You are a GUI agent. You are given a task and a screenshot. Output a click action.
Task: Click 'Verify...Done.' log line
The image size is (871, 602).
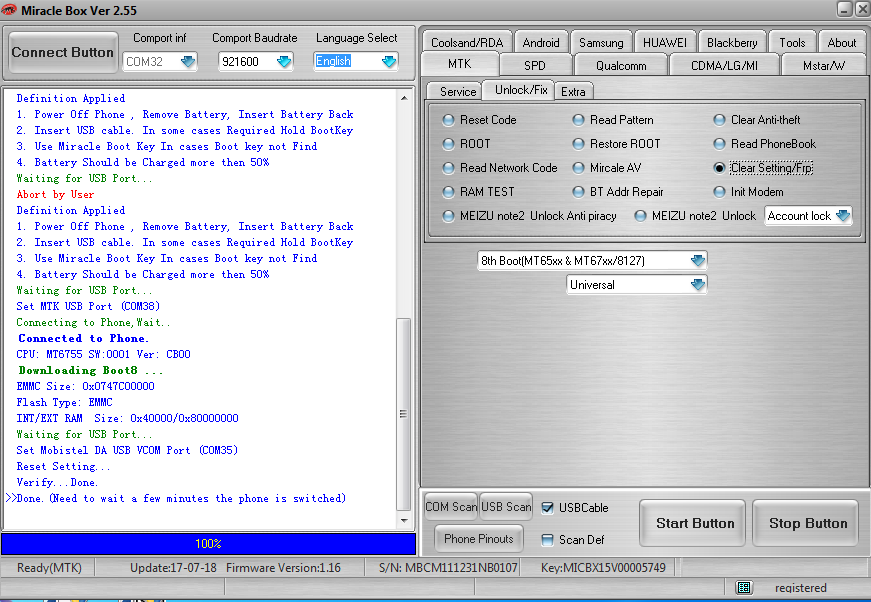pos(57,482)
